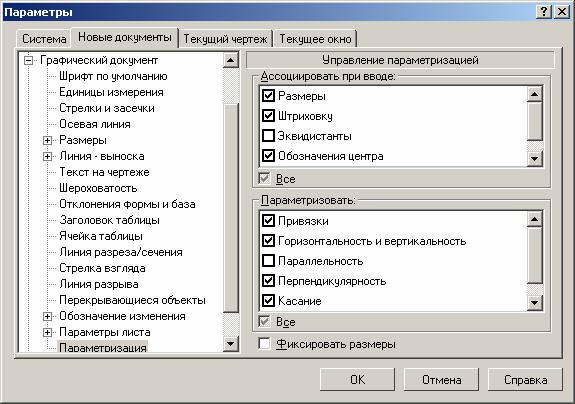Click the Обозначение изменения label
The height and width of the screenshot is (404, 575).
[122, 316]
